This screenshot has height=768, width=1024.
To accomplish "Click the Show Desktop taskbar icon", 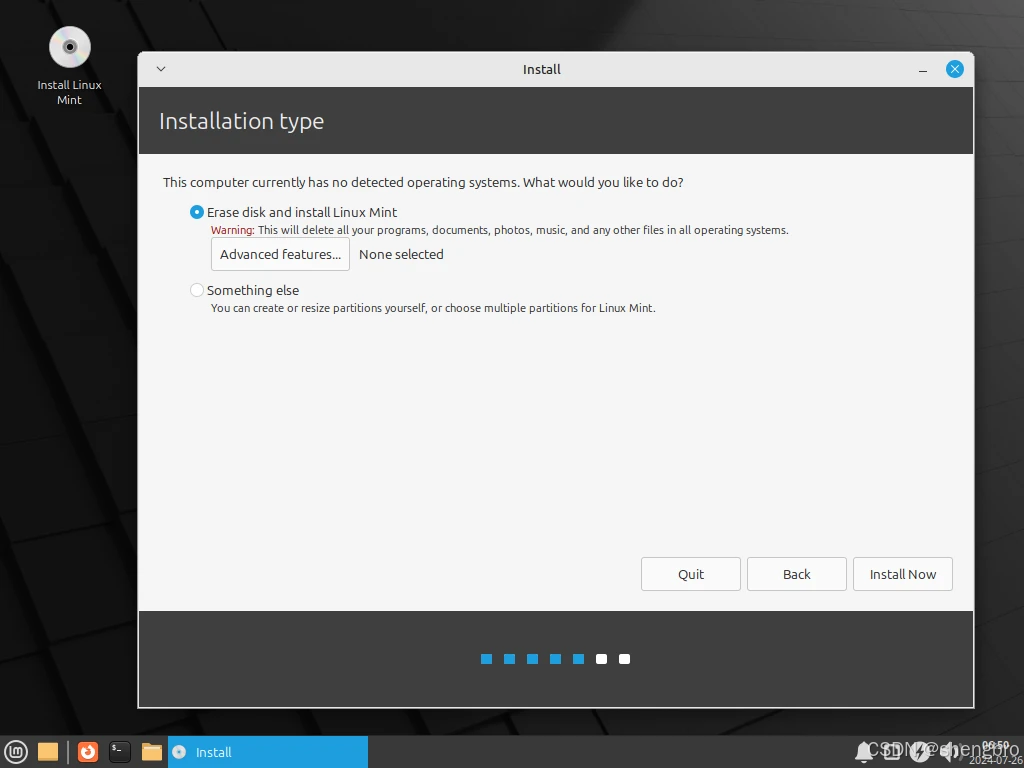I will coord(48,752).
